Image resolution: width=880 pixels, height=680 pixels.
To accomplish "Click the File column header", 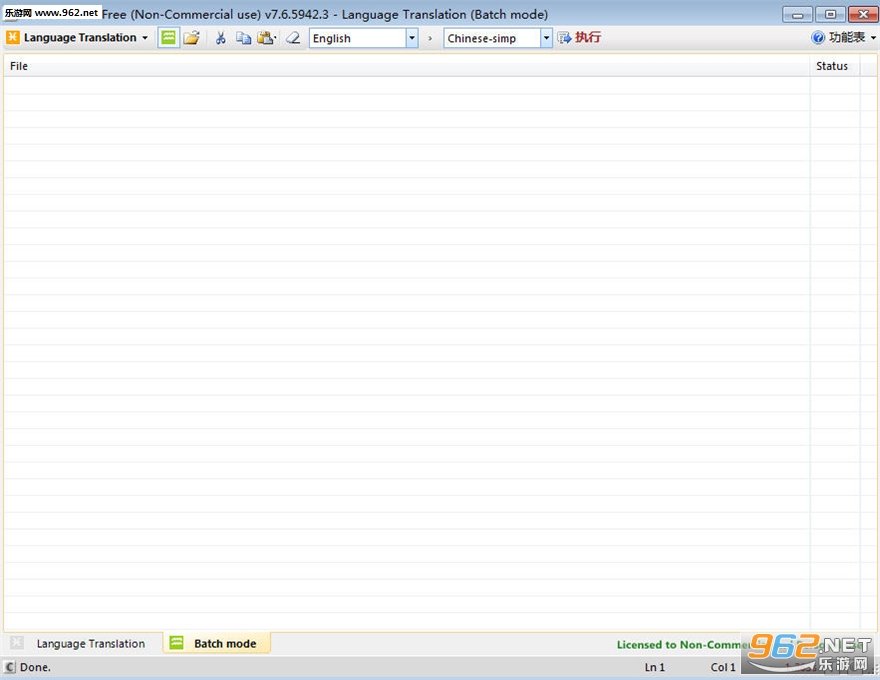I will pyautogui.click(x=407, y=66).
